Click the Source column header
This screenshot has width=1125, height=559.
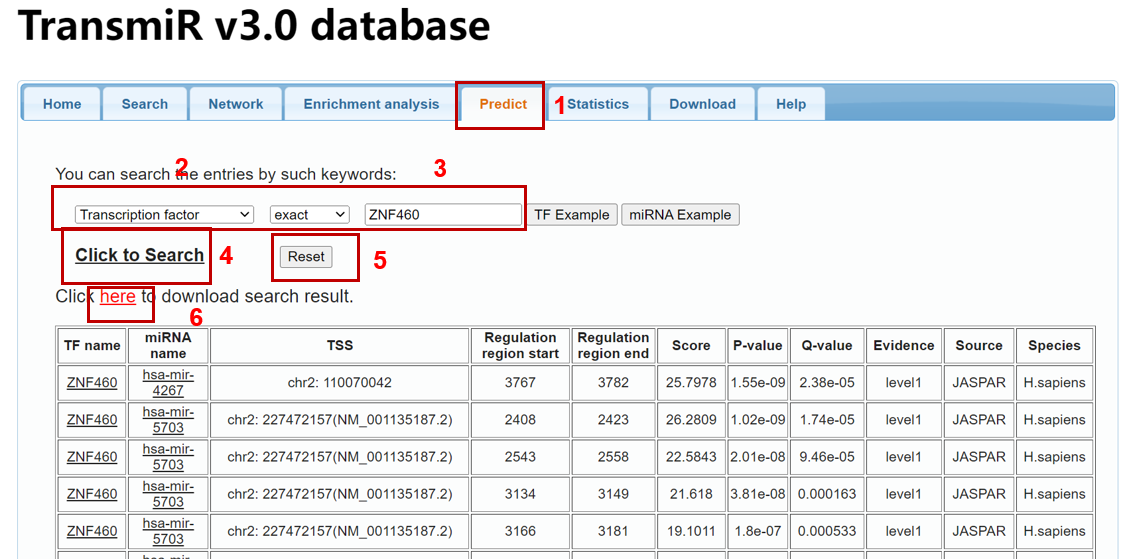click(979, 345)
